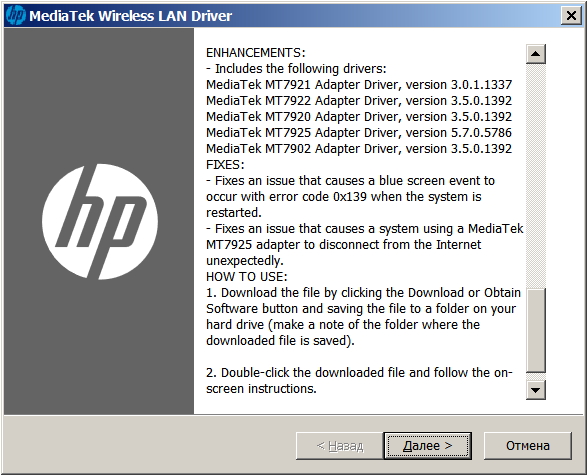Click the up arrow of the scrollbar
The image size is (588, 476).
pyautogui.click(x=536, y=54)
